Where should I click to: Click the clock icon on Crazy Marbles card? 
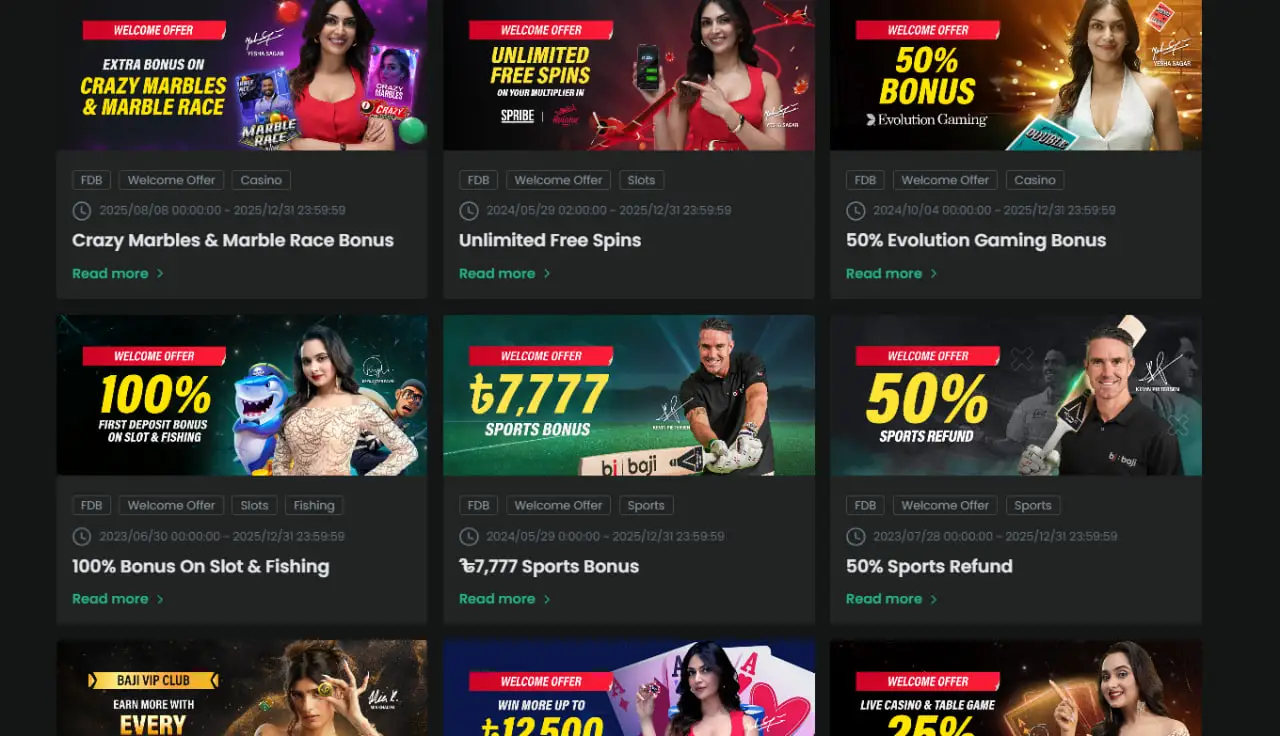click(x=81, y=211)
